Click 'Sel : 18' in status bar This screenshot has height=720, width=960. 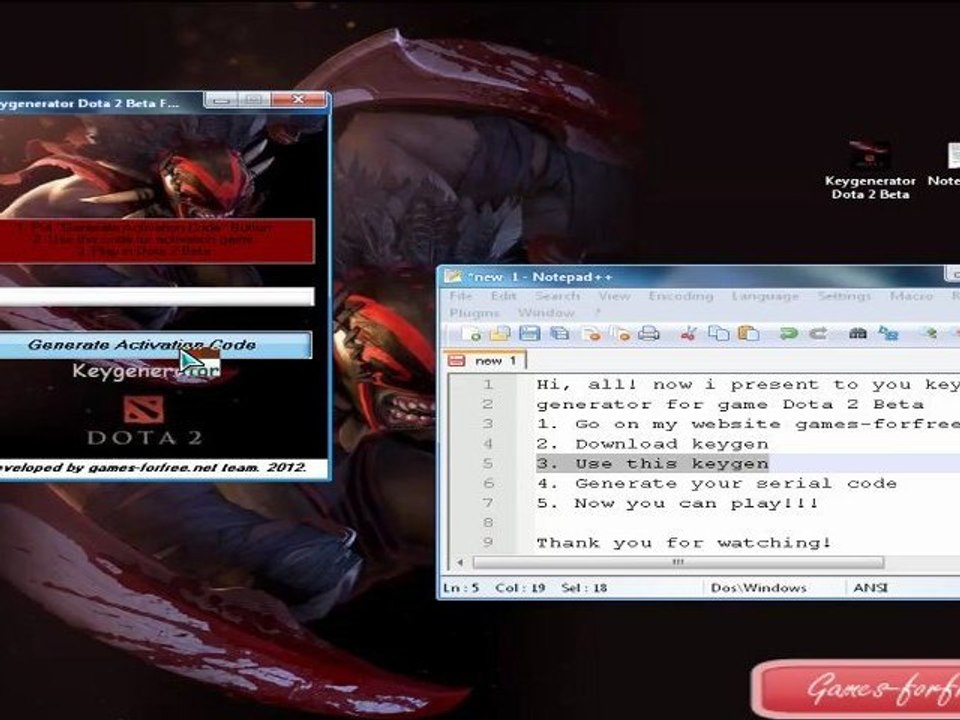pos(584,588)
